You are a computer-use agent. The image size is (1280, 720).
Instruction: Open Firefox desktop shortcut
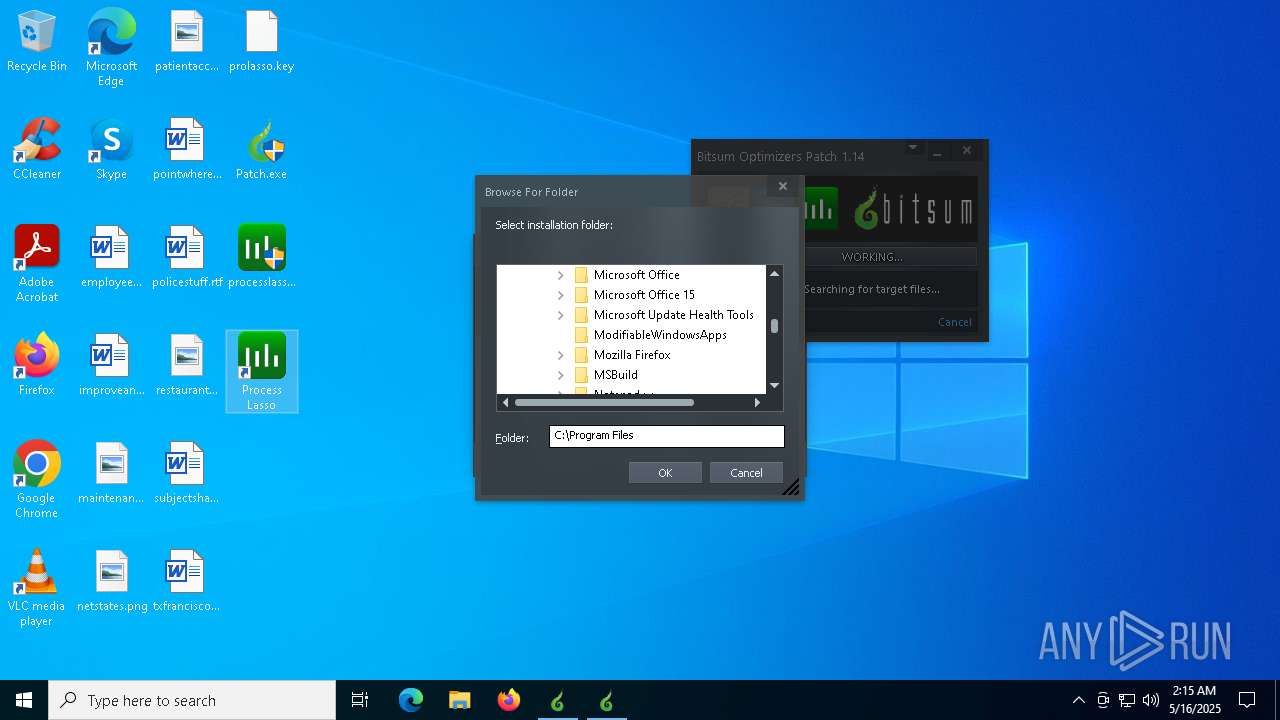click(37, 366)
